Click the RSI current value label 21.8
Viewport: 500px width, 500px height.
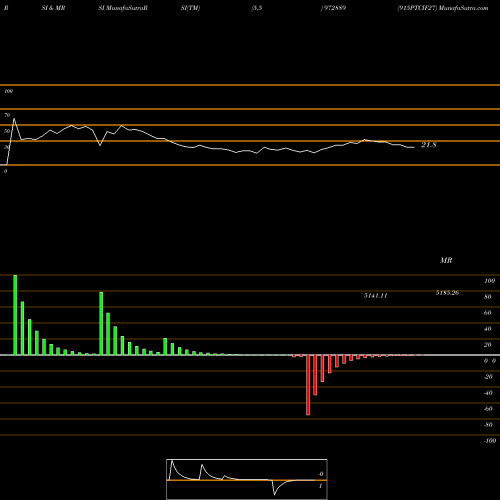[x=428, y=145]
